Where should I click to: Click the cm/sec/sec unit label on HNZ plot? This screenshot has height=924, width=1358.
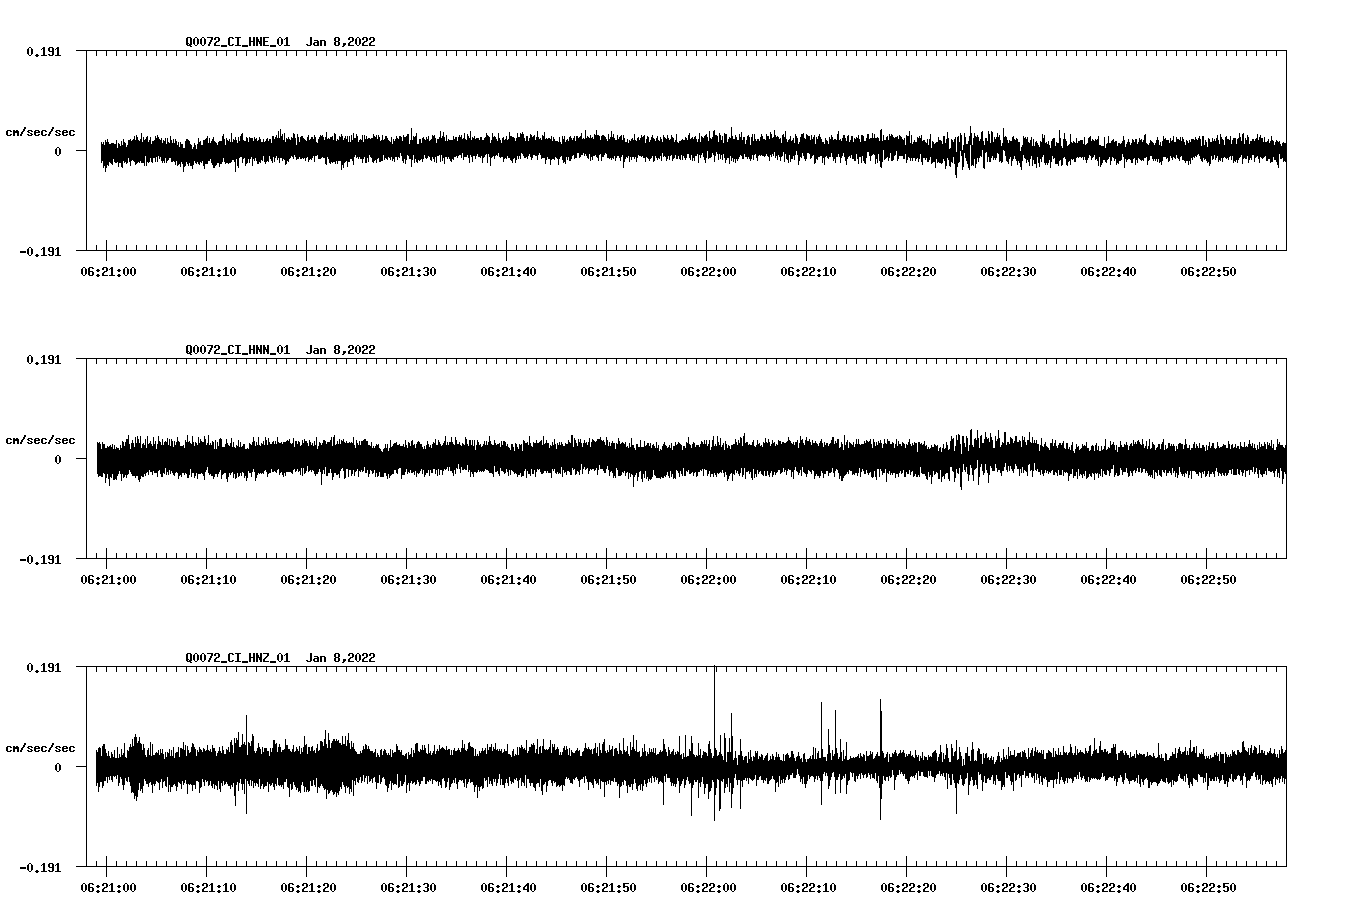[x=40, y=748]
